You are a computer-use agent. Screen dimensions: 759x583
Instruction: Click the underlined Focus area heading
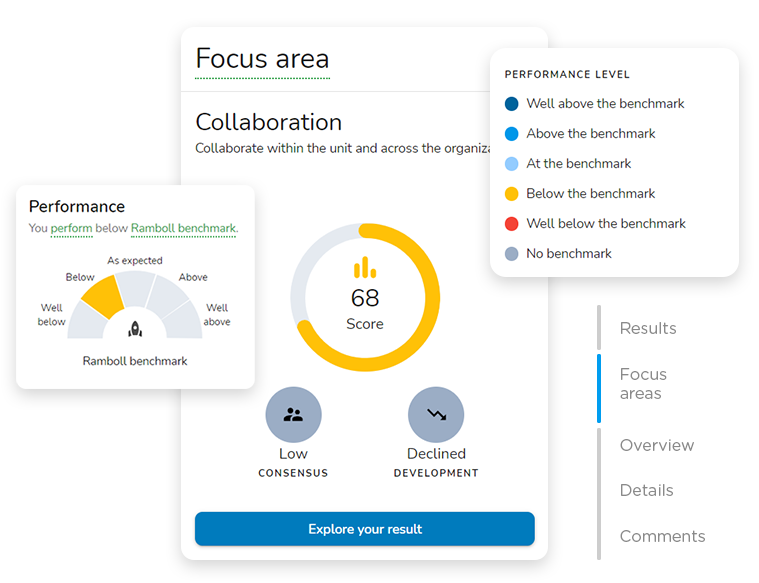click(262, 58)
